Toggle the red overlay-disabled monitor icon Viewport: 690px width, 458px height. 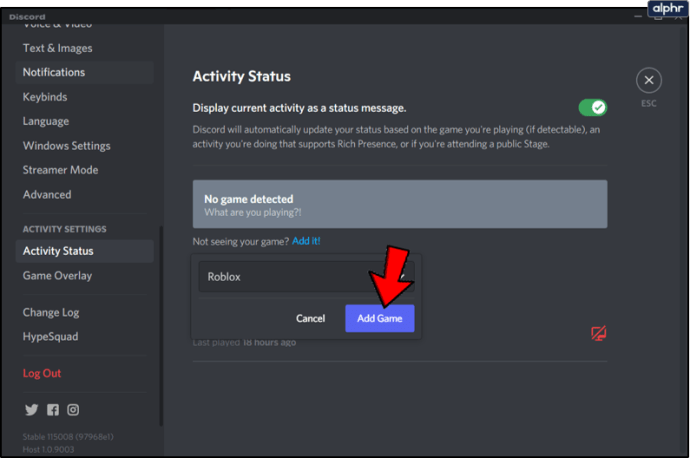click(x=598, y=332)
